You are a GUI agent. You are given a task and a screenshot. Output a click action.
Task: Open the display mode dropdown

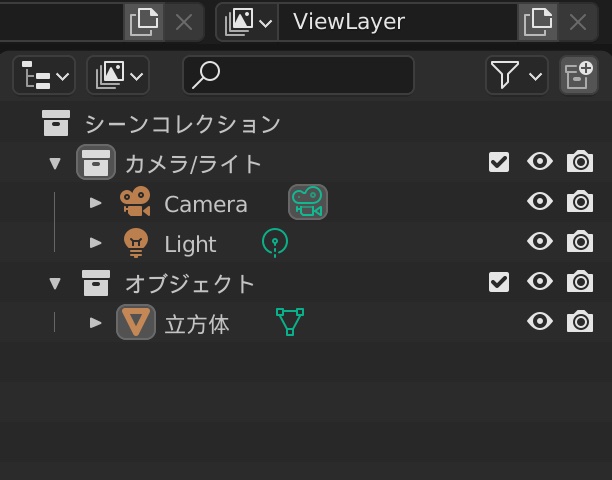pos(118,75)
